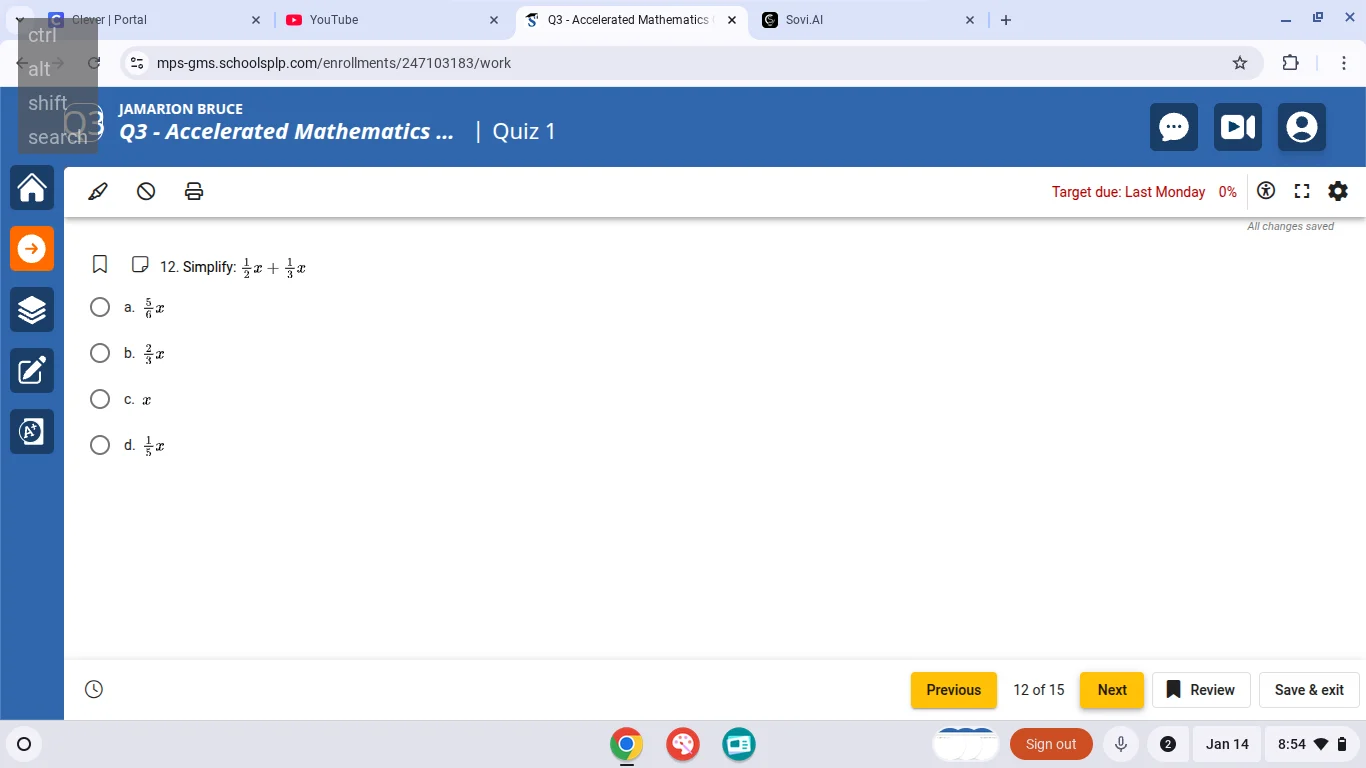This screenshot has height=768, width=1366.
Task: Bookmark this page with star icon
Action: point(1240,63)
